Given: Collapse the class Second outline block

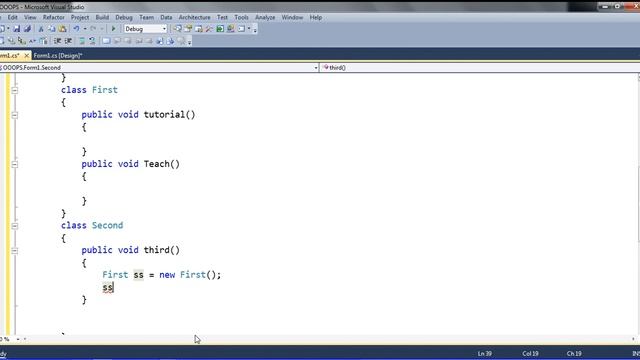Looking at the screenshot, I should [x=15, y=226].
